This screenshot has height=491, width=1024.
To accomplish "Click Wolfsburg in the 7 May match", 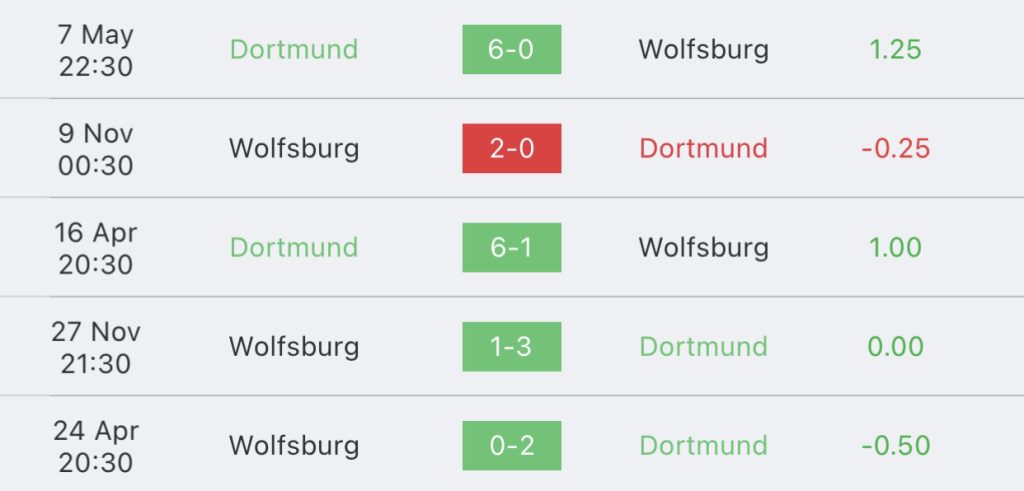I will pyautogui.click(x=704, y=49).
